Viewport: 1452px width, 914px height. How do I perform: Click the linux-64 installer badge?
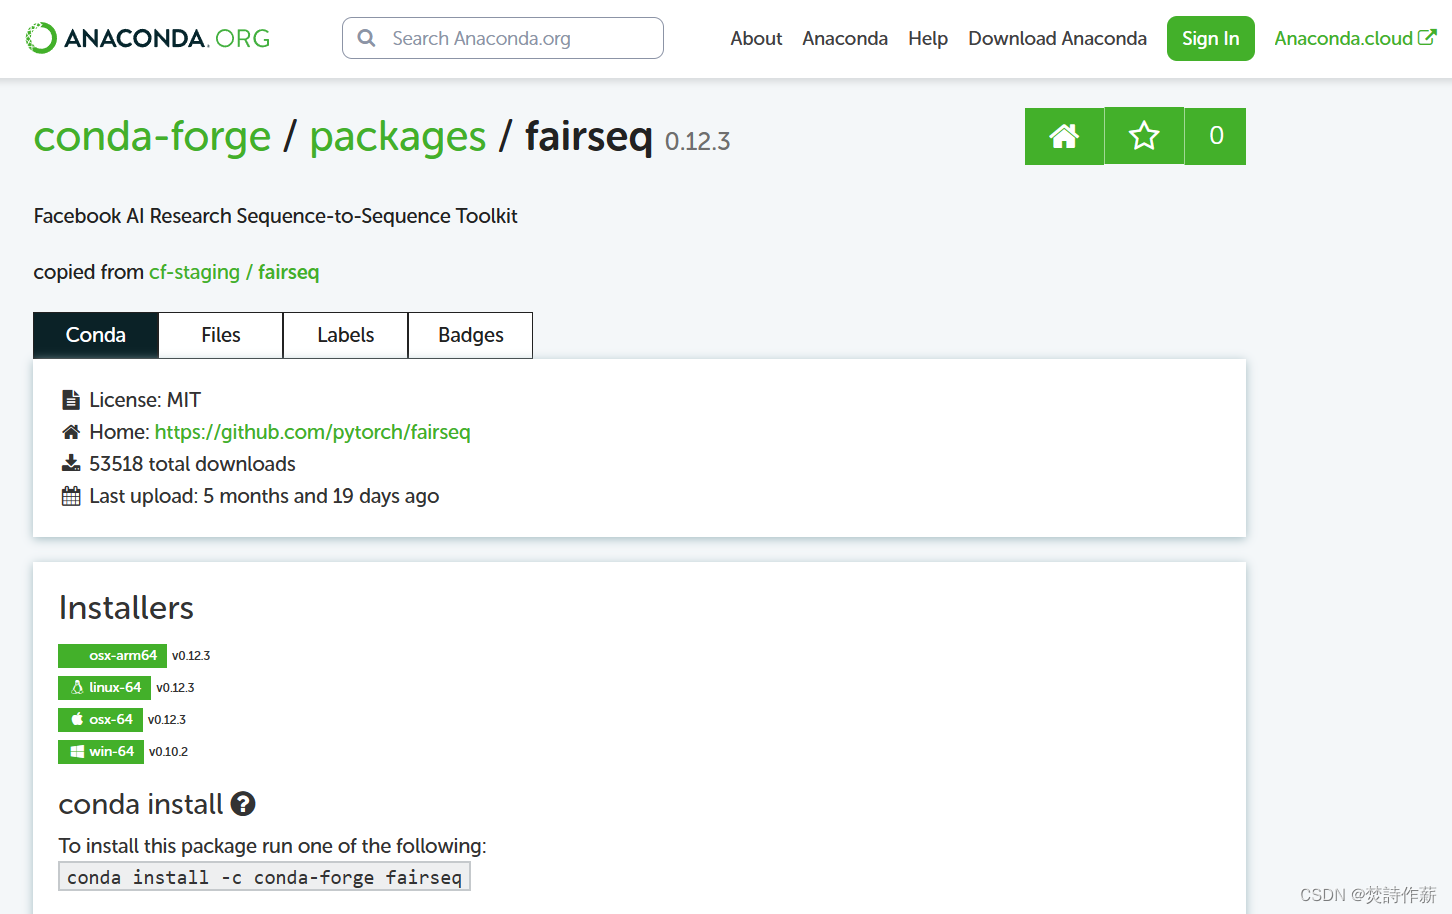tap(104, 687)
